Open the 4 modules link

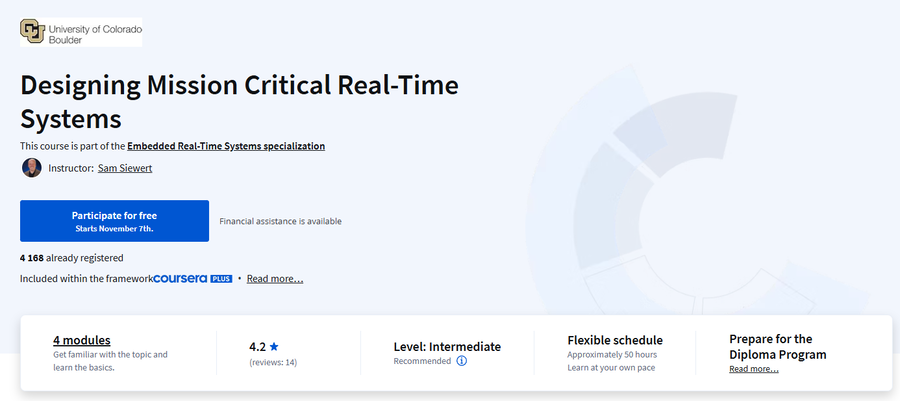[82, 340]
